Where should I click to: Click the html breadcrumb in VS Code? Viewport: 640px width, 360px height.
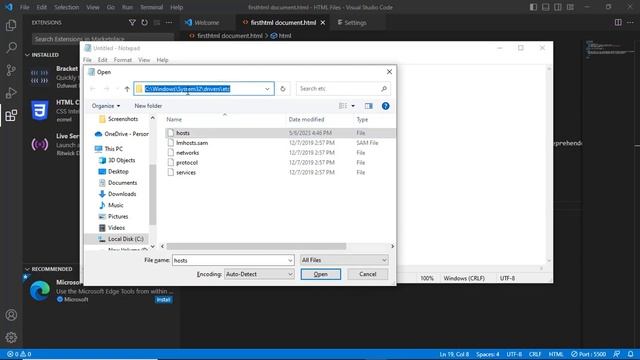[285, 36]
